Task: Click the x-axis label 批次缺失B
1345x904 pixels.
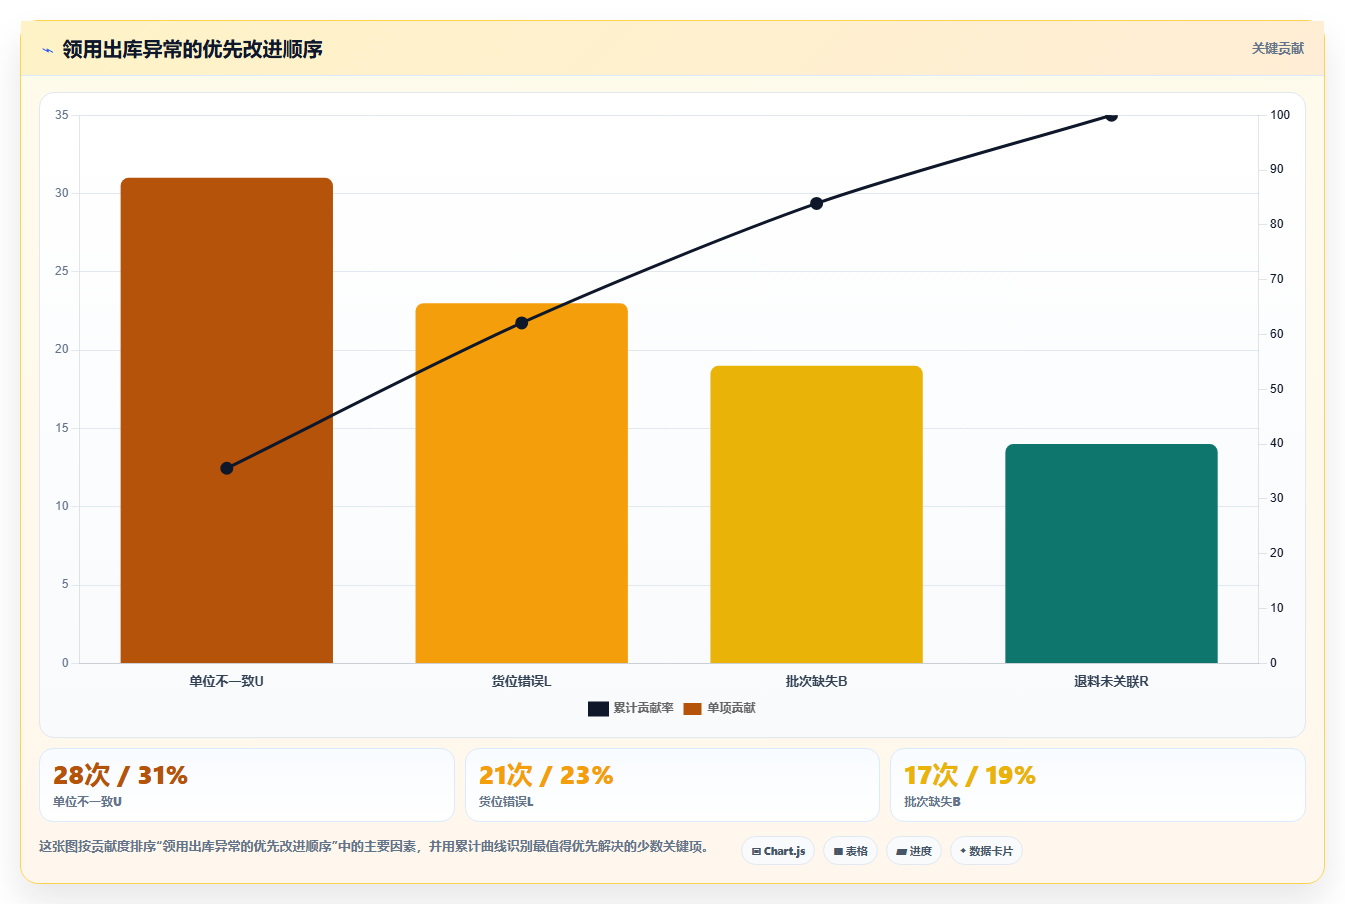Action: [817, 681]
